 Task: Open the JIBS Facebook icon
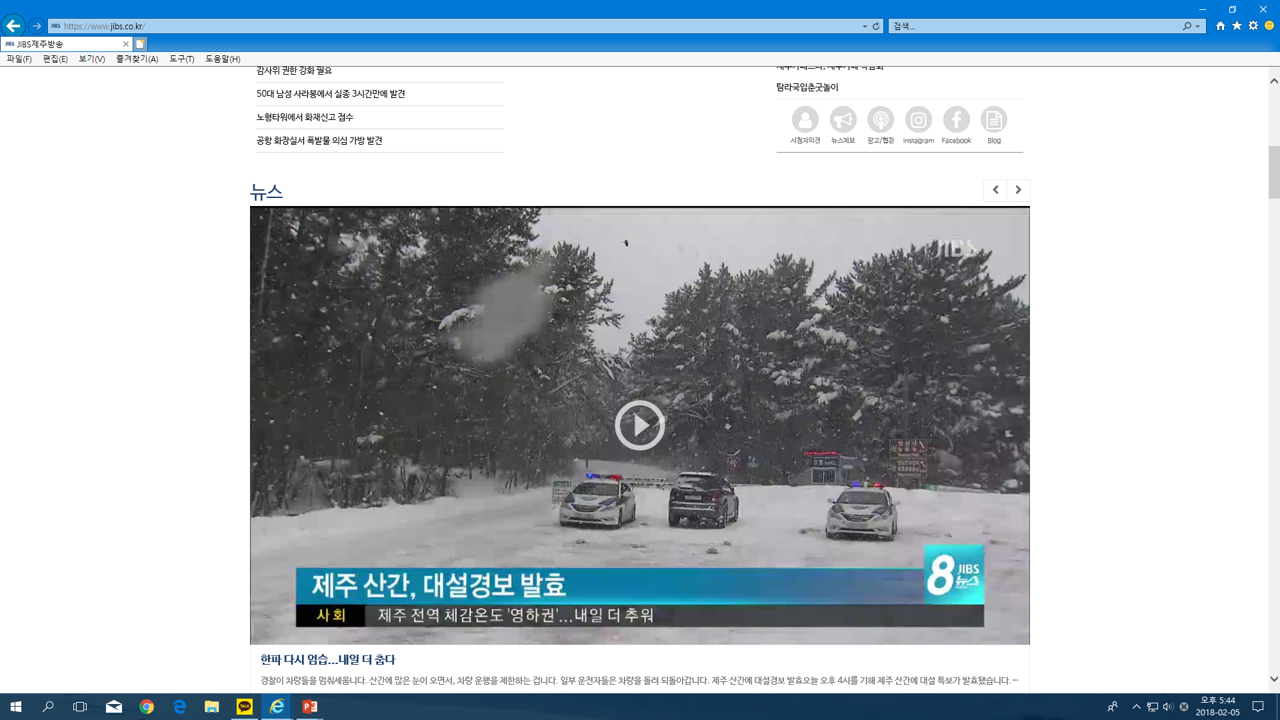(x=956, y=120)
